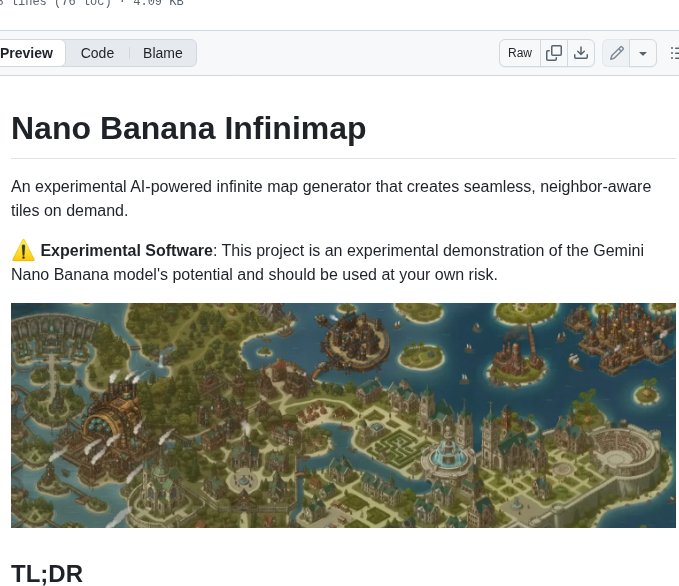Viewport: 679px width, 586px height.
Task: Open the Blame view tab
Action: 163,53
